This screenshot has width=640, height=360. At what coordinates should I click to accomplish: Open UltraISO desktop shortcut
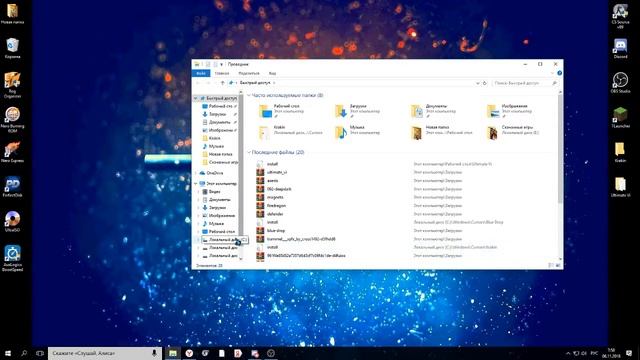(12, 221)
